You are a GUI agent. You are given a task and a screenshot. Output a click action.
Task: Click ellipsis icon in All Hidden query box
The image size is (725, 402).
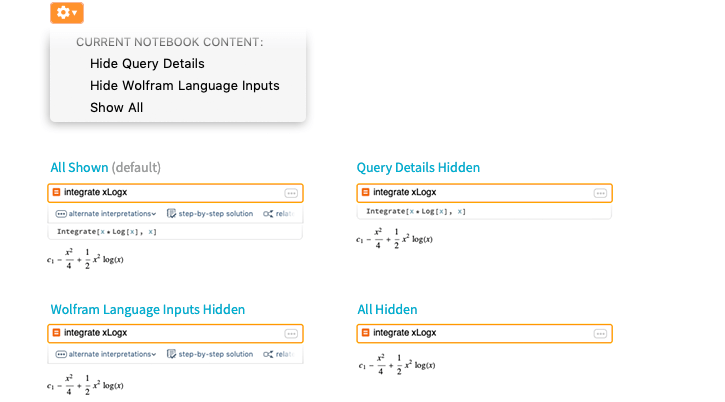[600, 334]
